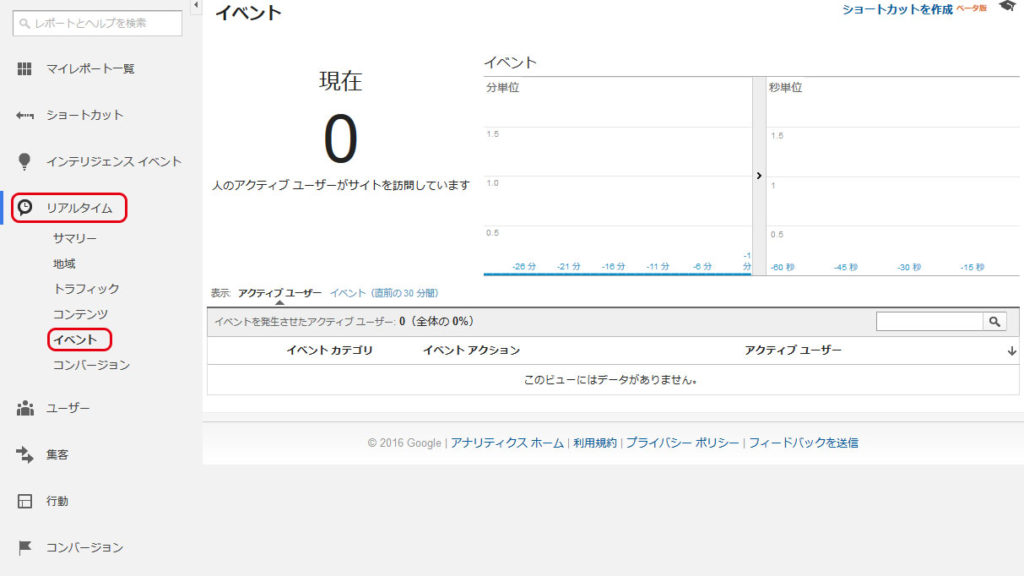Viewport: 1024px width, 576px height.
Task: Click the インテリジェンス イベント lightbulb icon
Action: click(25, 161)
